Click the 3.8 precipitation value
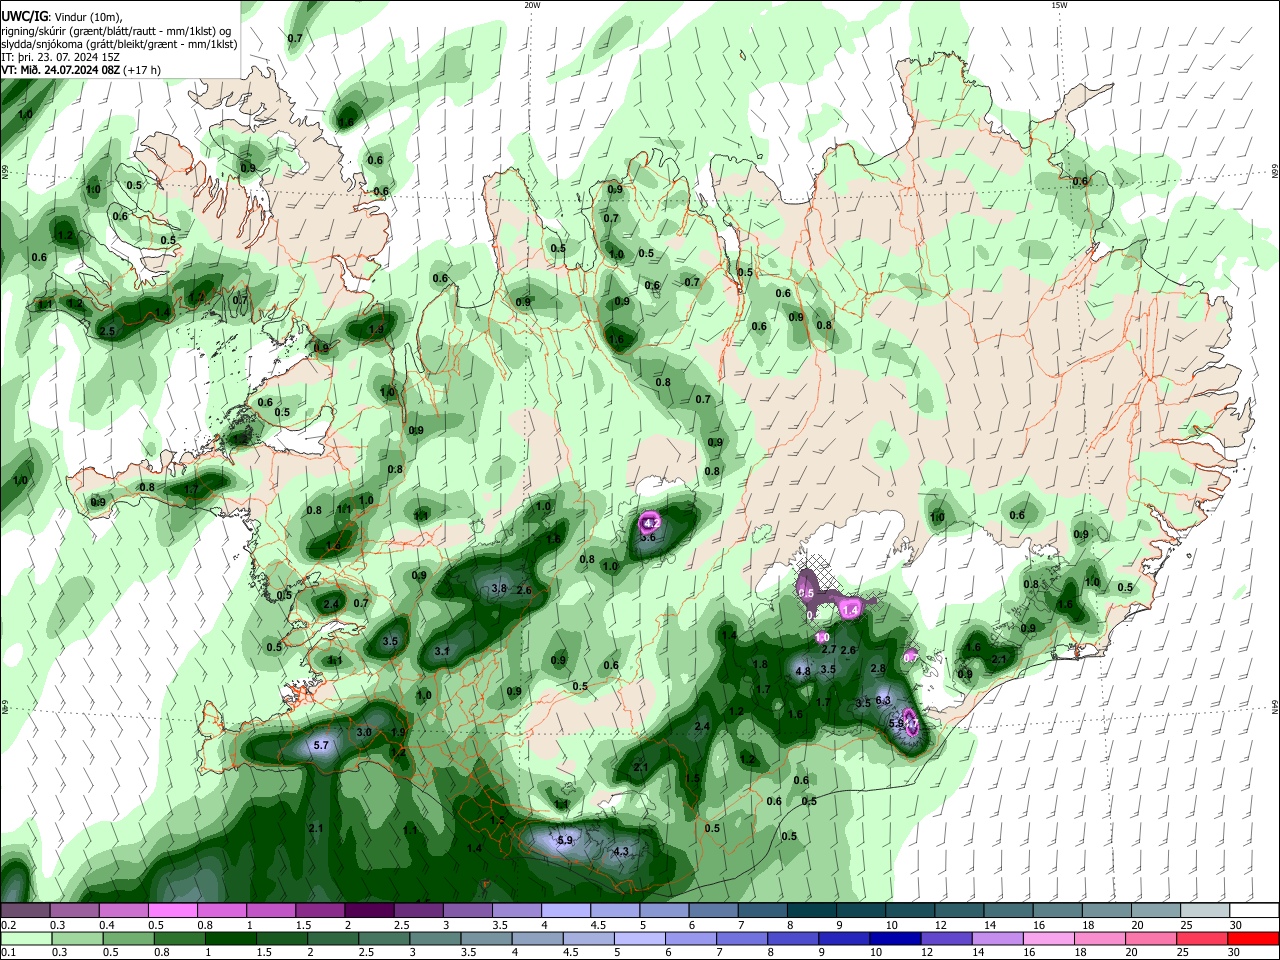 [499, 589]
